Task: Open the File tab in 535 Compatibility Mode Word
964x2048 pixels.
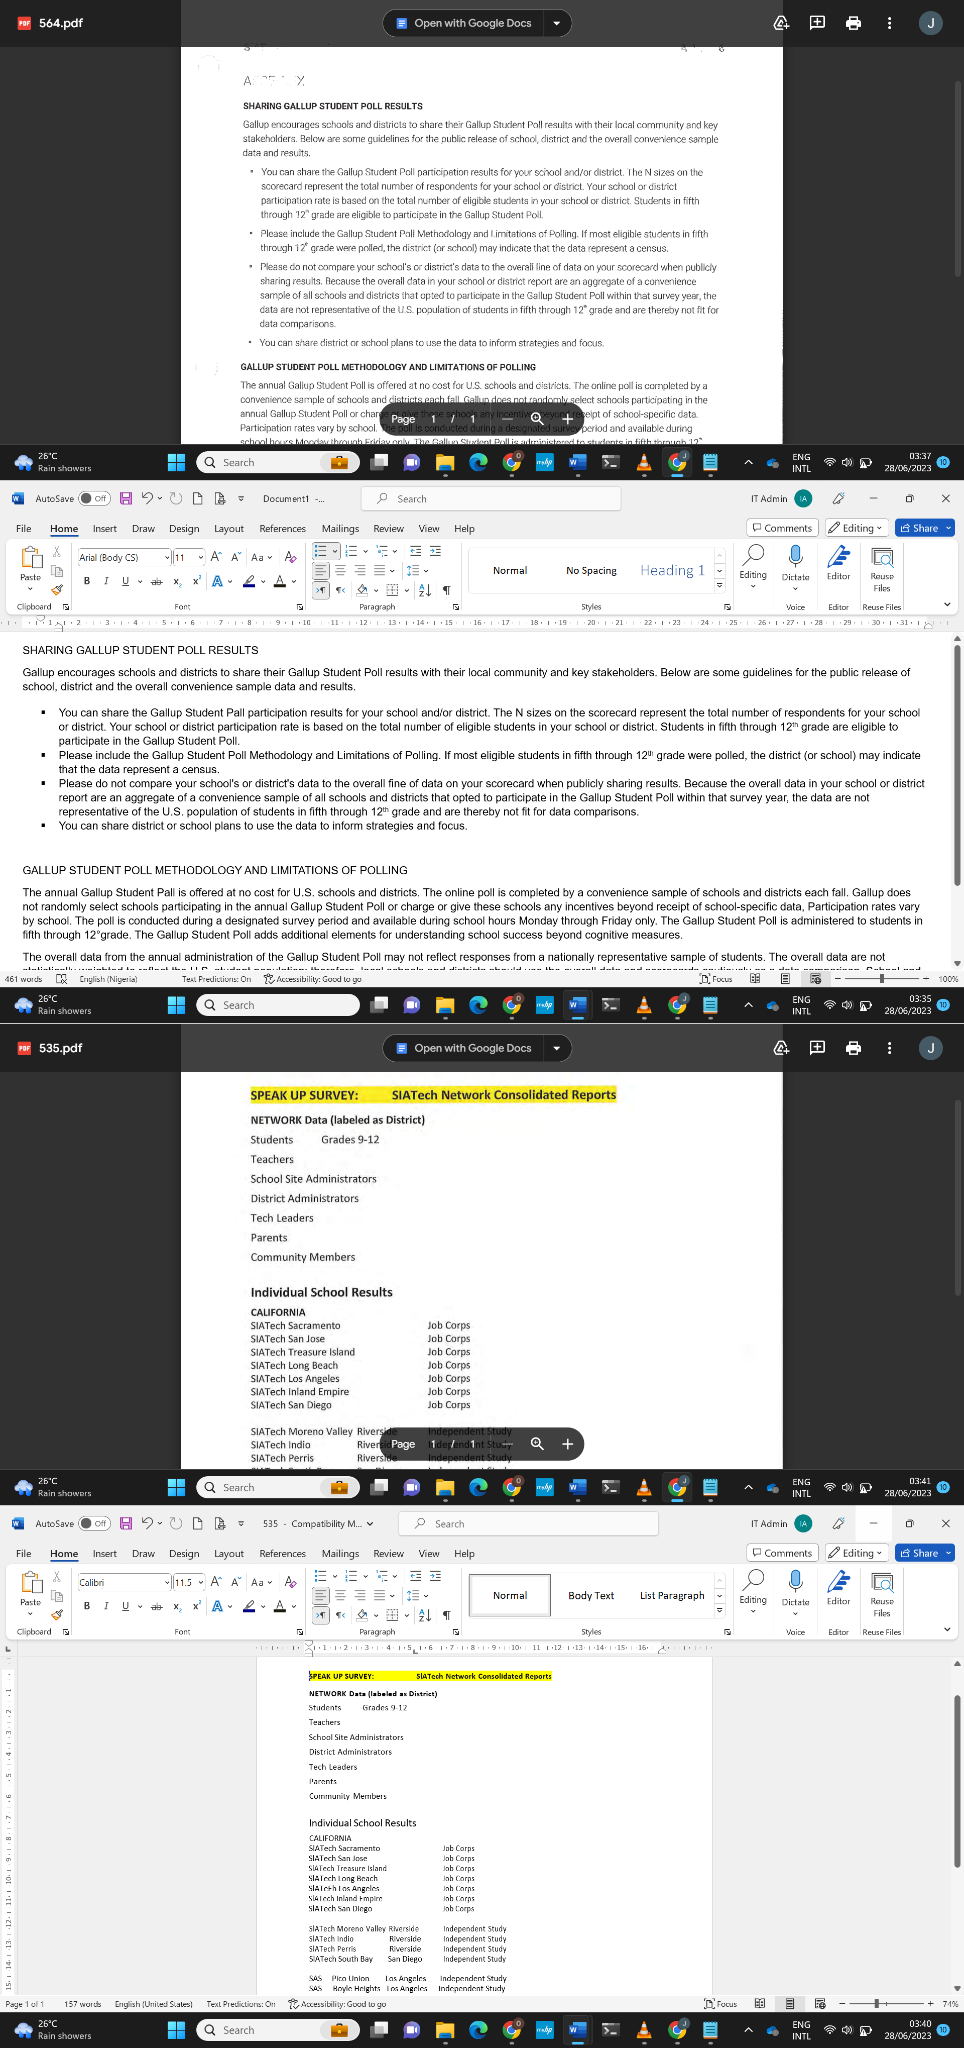Action: tap(23, 1554)
